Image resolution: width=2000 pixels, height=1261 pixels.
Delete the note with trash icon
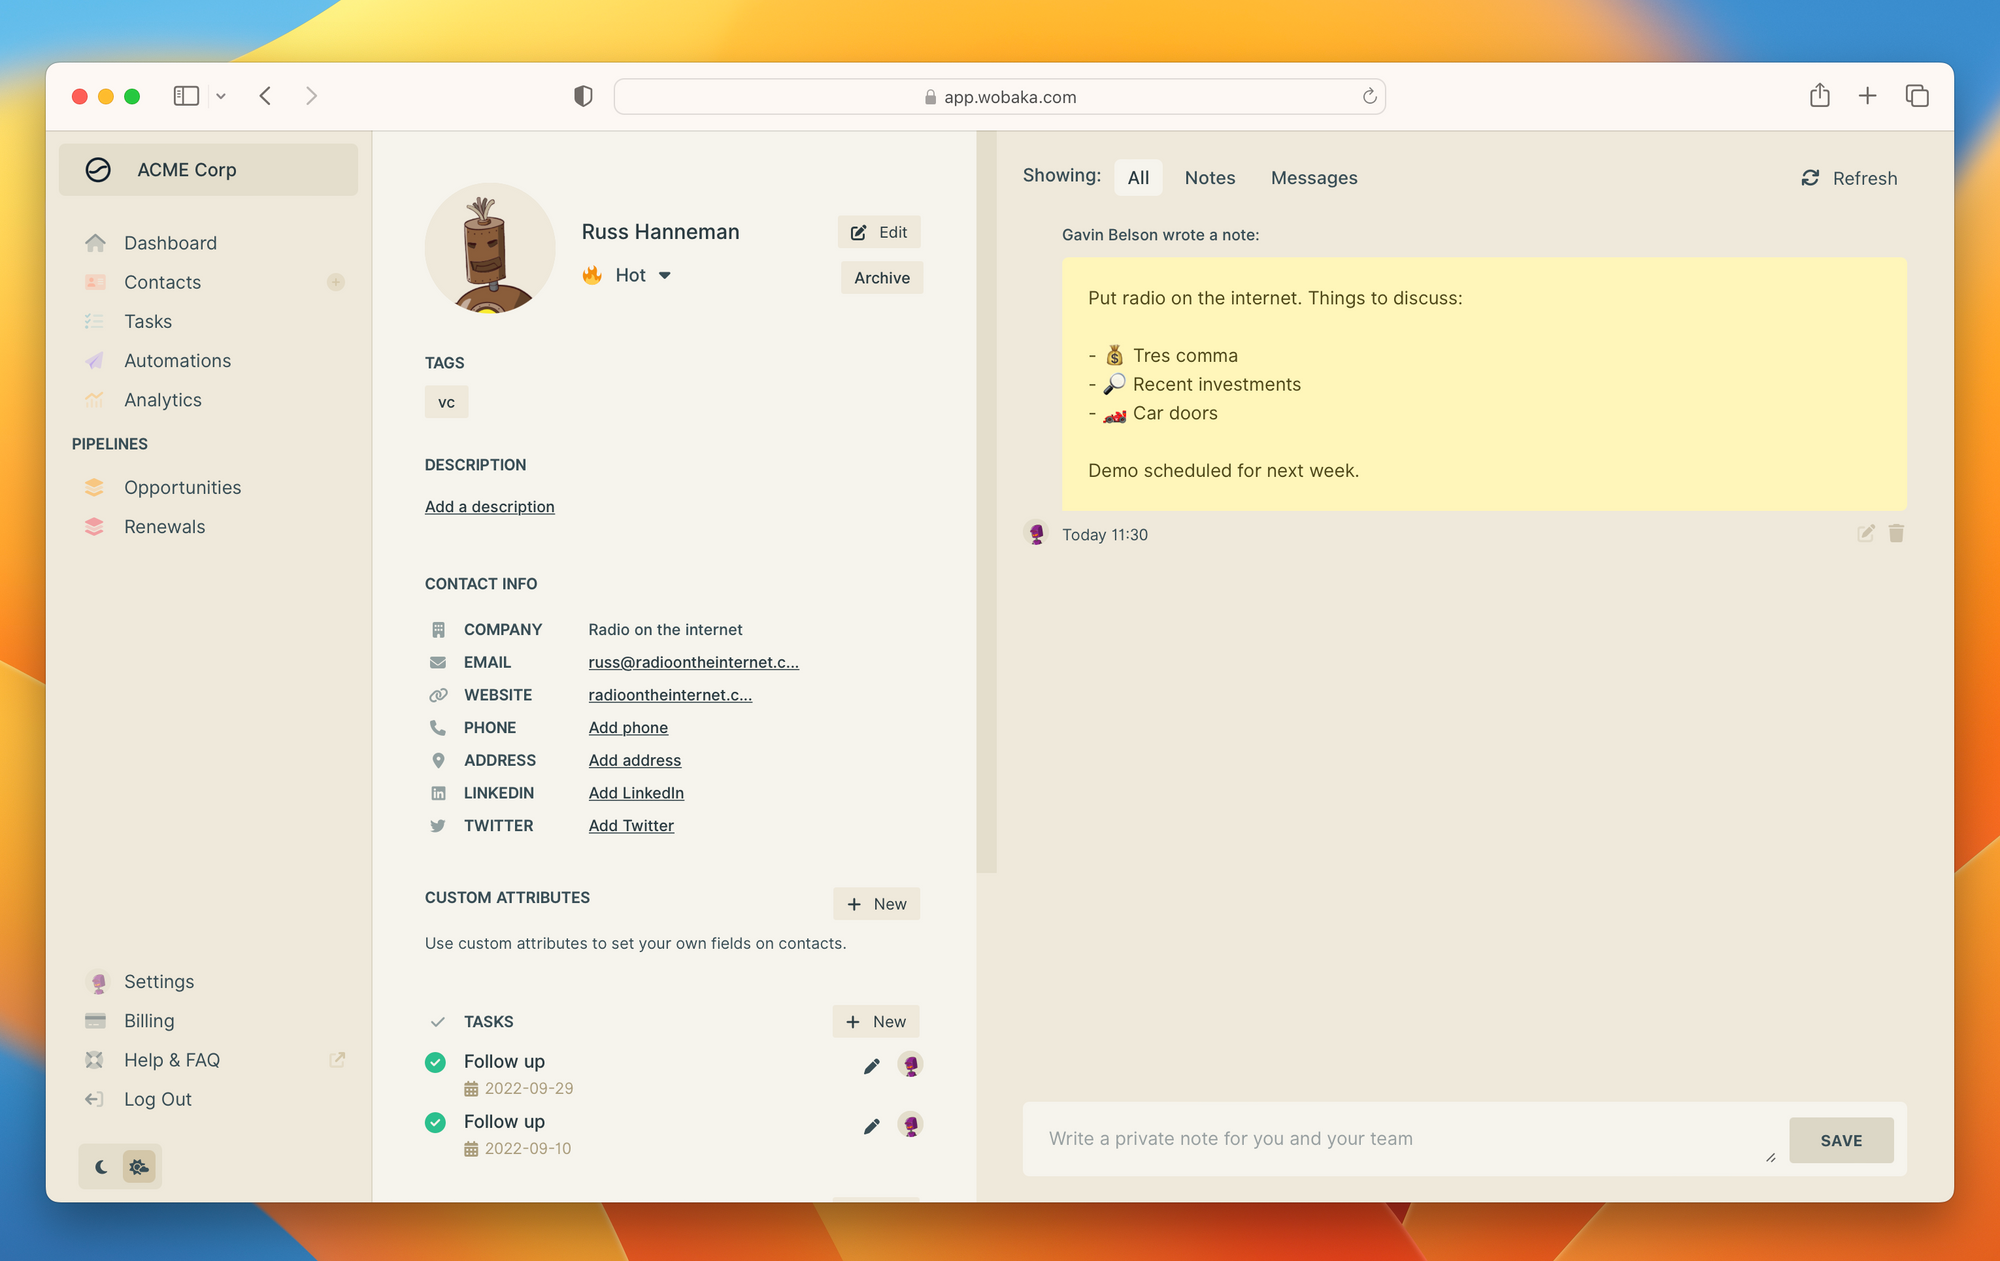point(1896,533)
